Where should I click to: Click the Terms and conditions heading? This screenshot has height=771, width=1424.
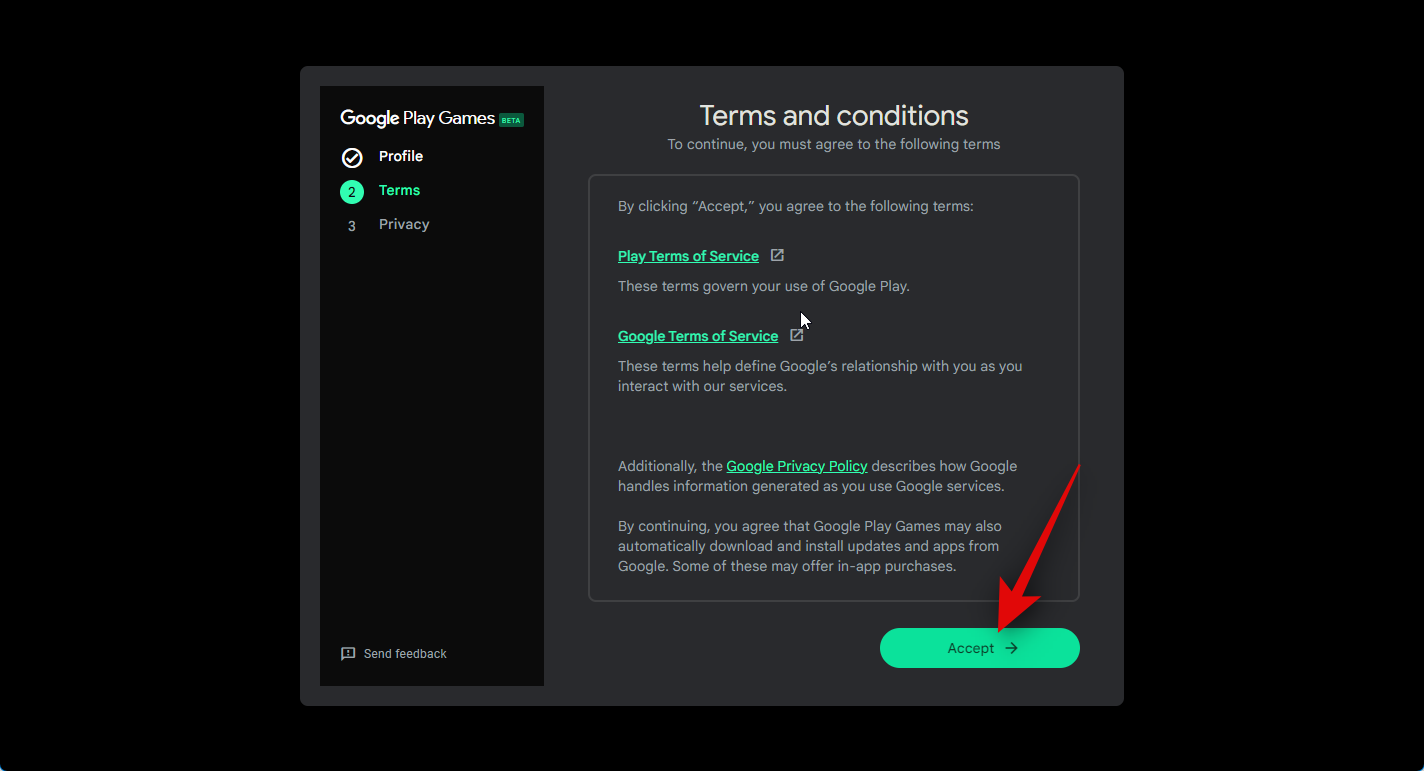pos(834,115)
